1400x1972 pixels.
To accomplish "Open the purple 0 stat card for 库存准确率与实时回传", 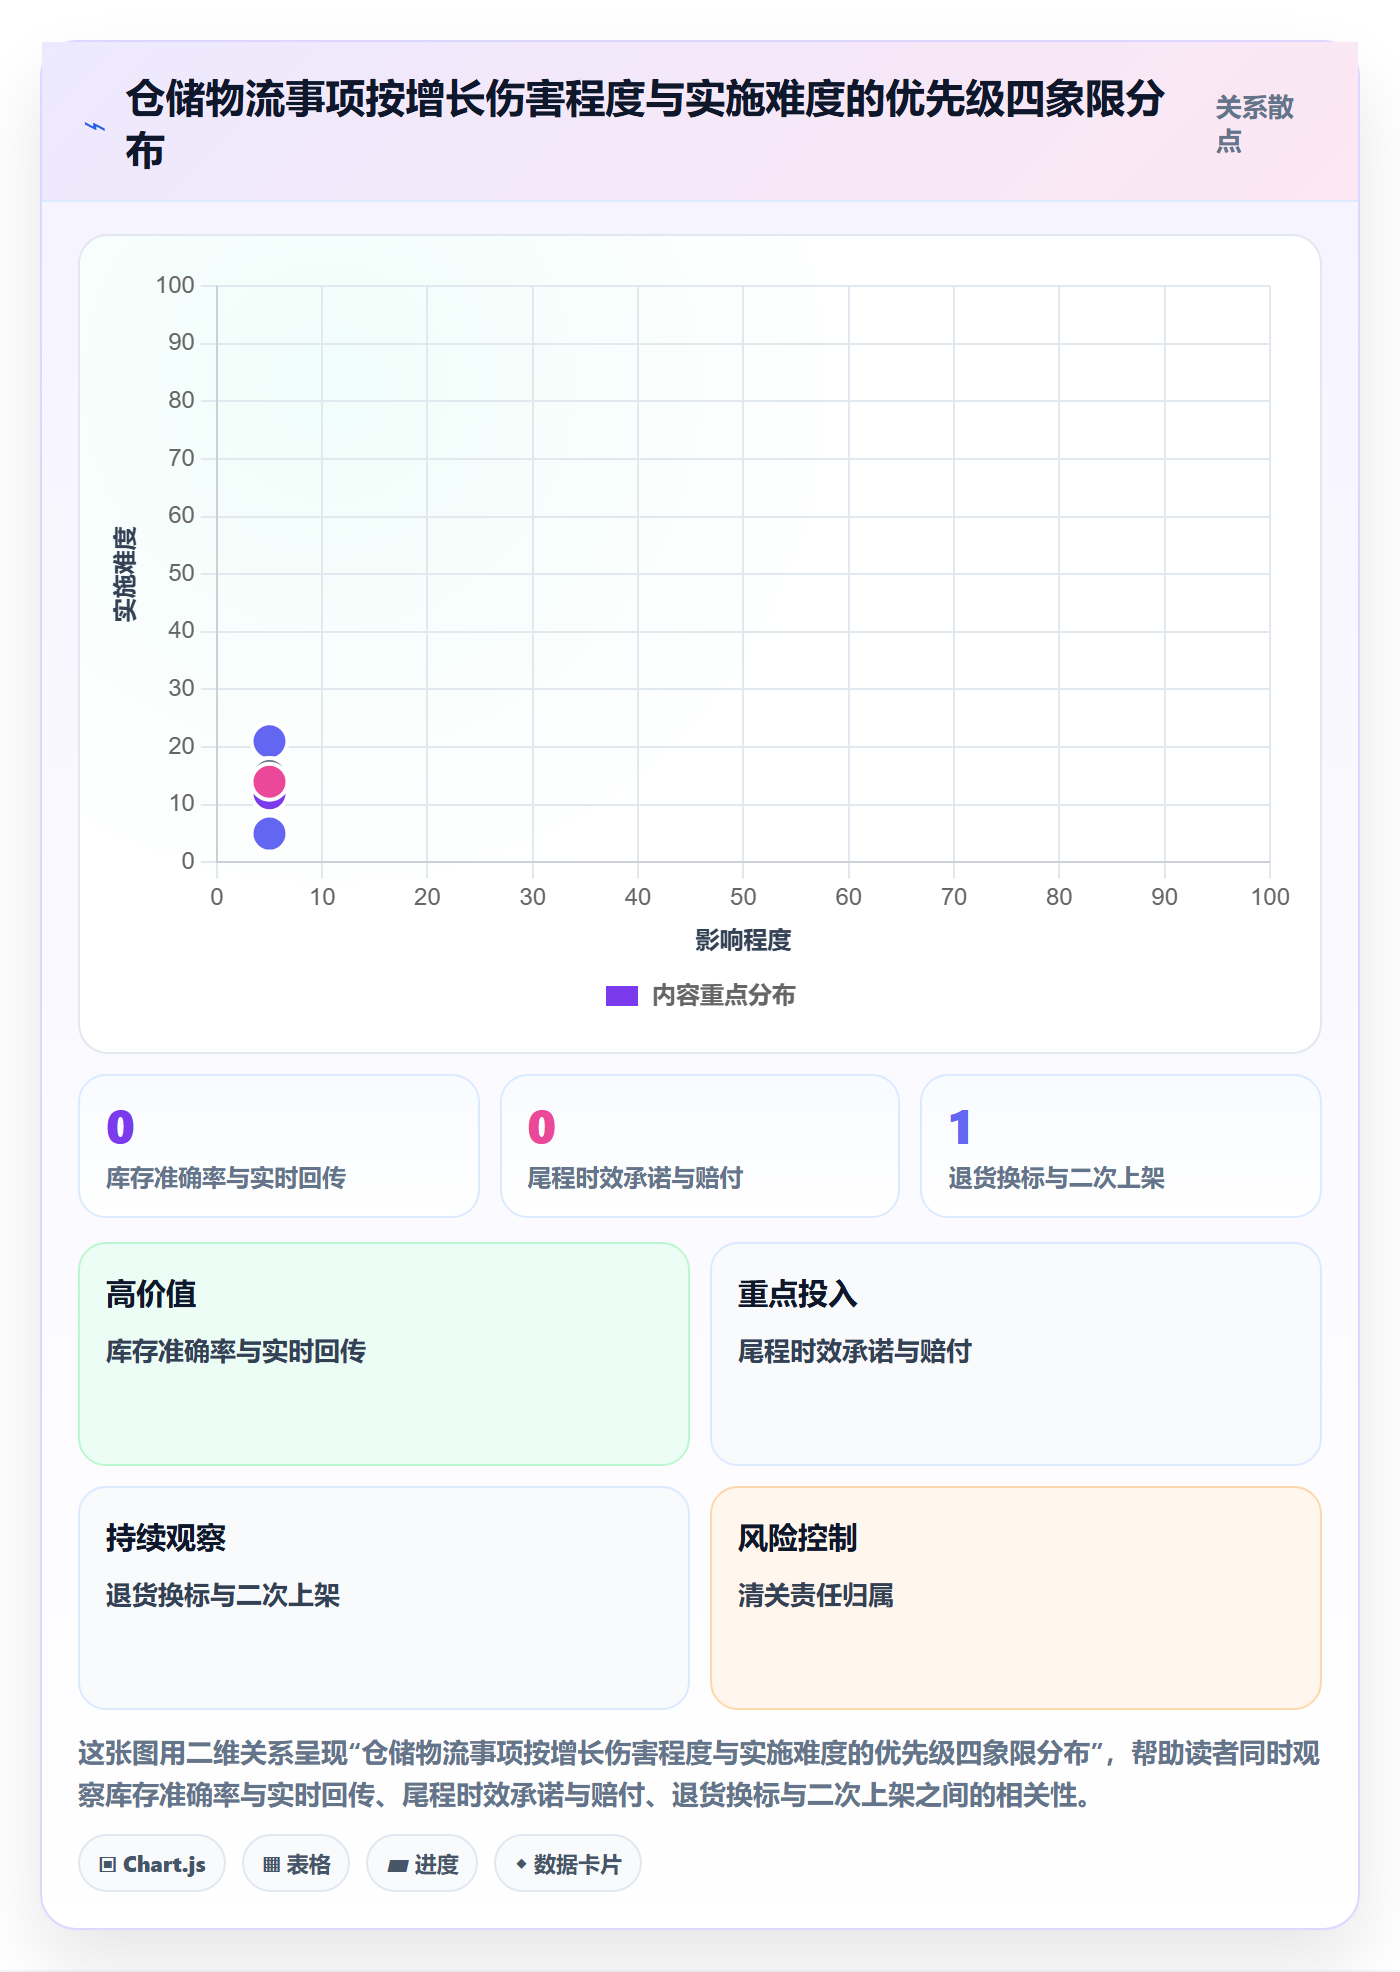I will click(x=279, y=1146).
